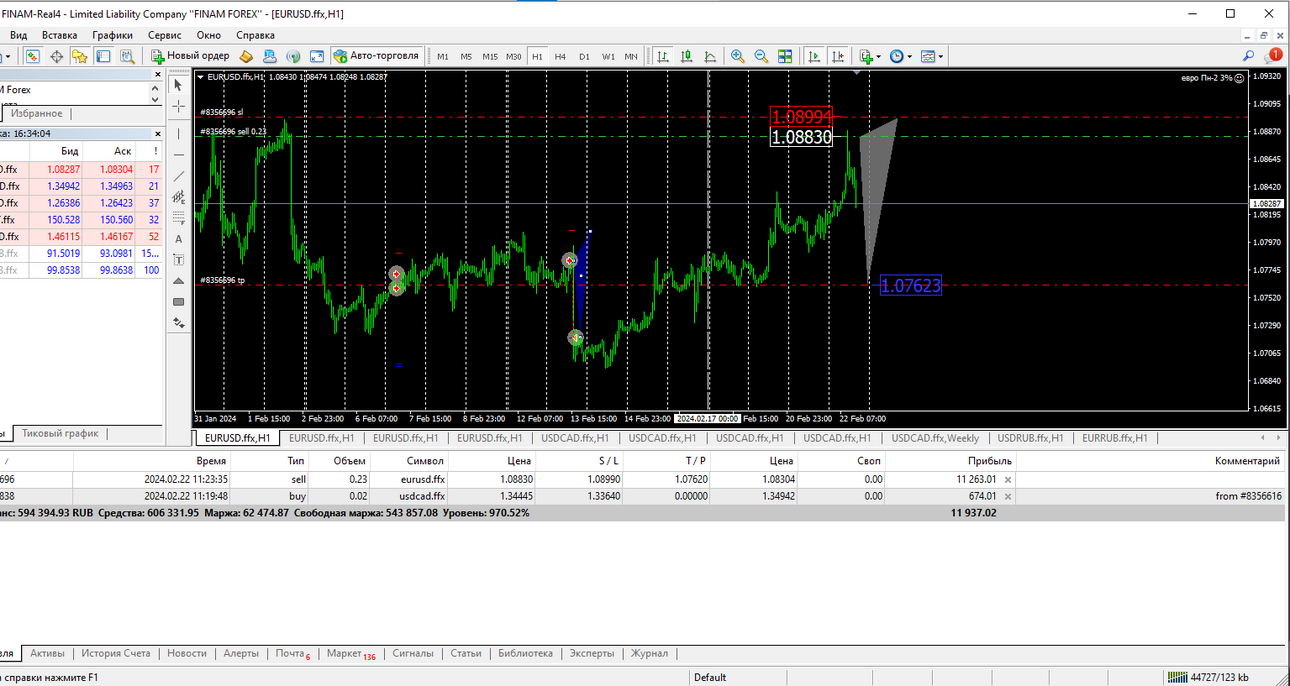This screenshot has height=686, width=1290.
Task: Select the crosshair tool in drawing toolbar
Action: click(179, 106)
